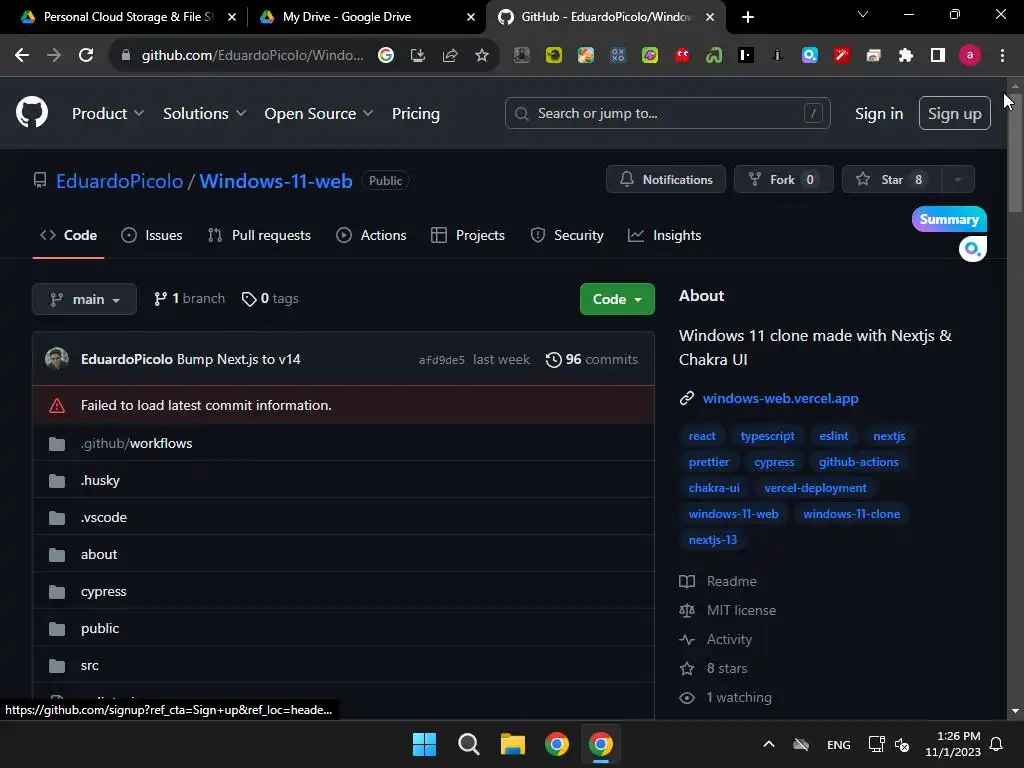1024x768 pixels.
Task: Open windows-web.vercel.app link
Action: 780,398
